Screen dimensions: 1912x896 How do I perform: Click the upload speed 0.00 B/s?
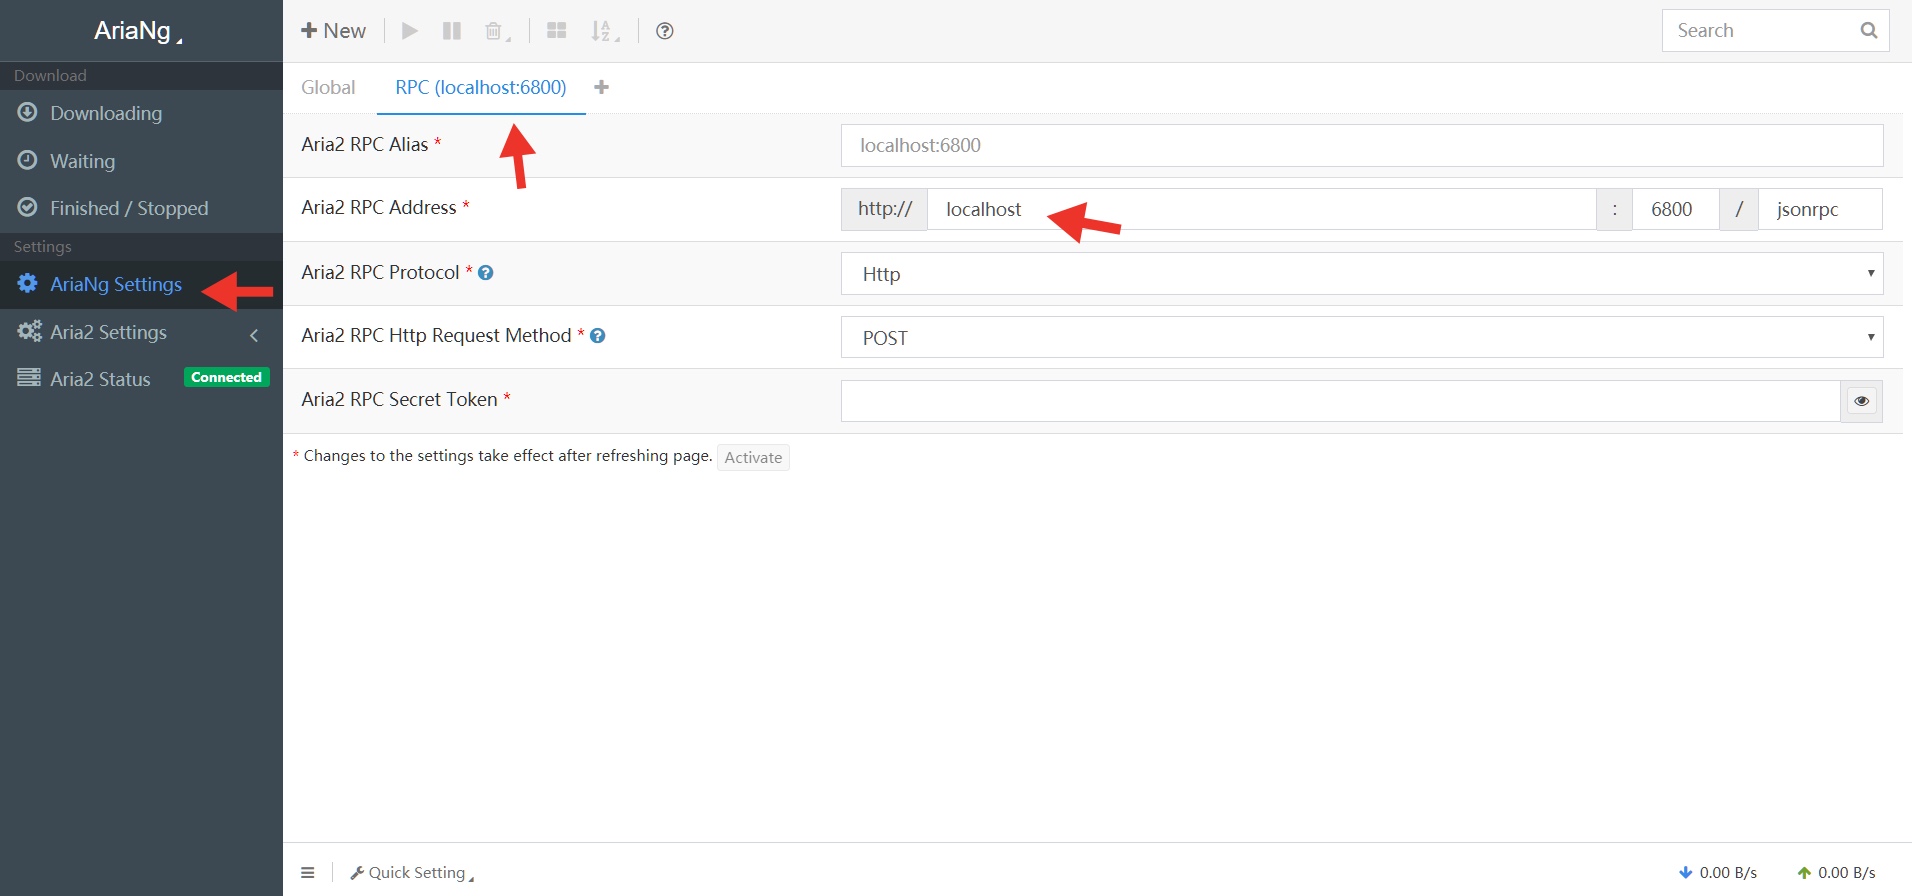1836,873
